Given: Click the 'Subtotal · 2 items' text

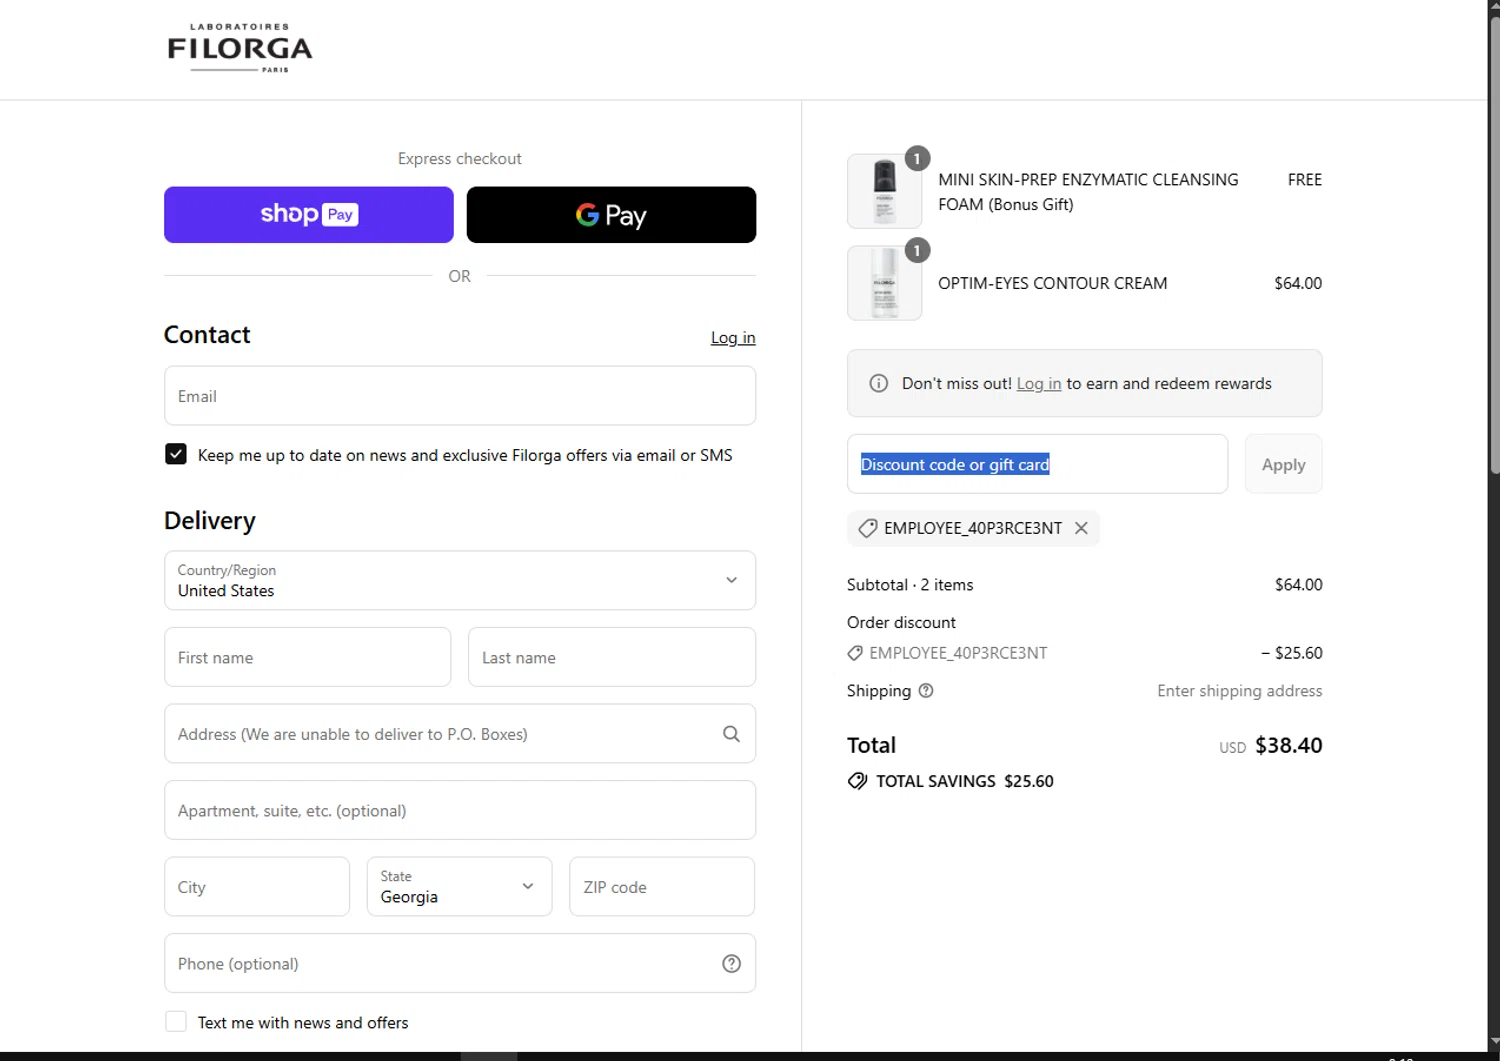Looking at the screenshot, I should click(x=910, y=585).
